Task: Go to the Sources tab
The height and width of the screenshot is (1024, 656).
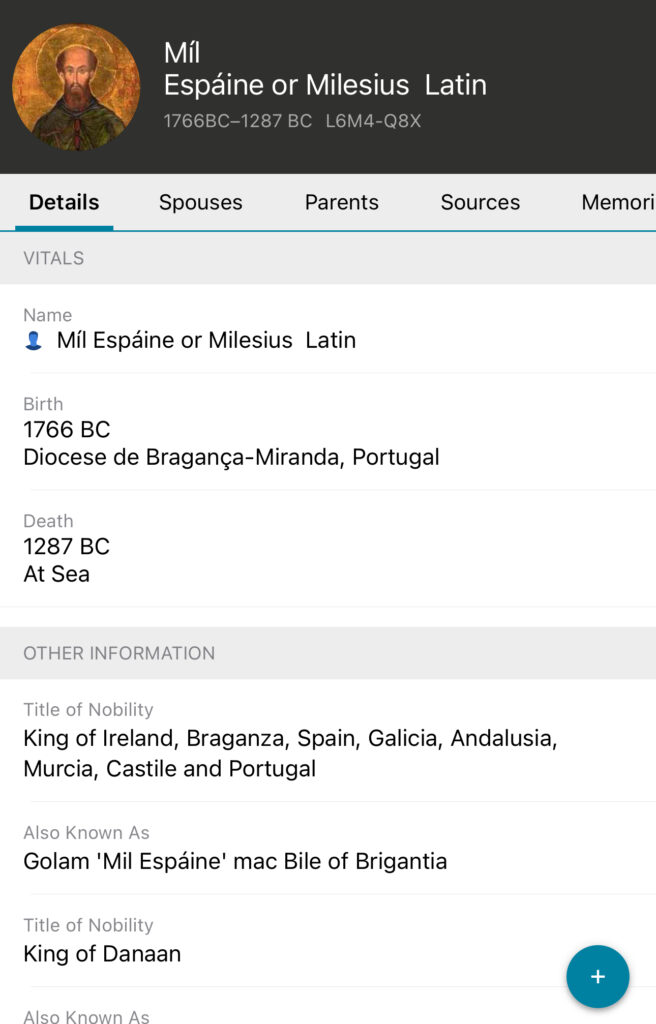Action: click(x=480, y=202)
